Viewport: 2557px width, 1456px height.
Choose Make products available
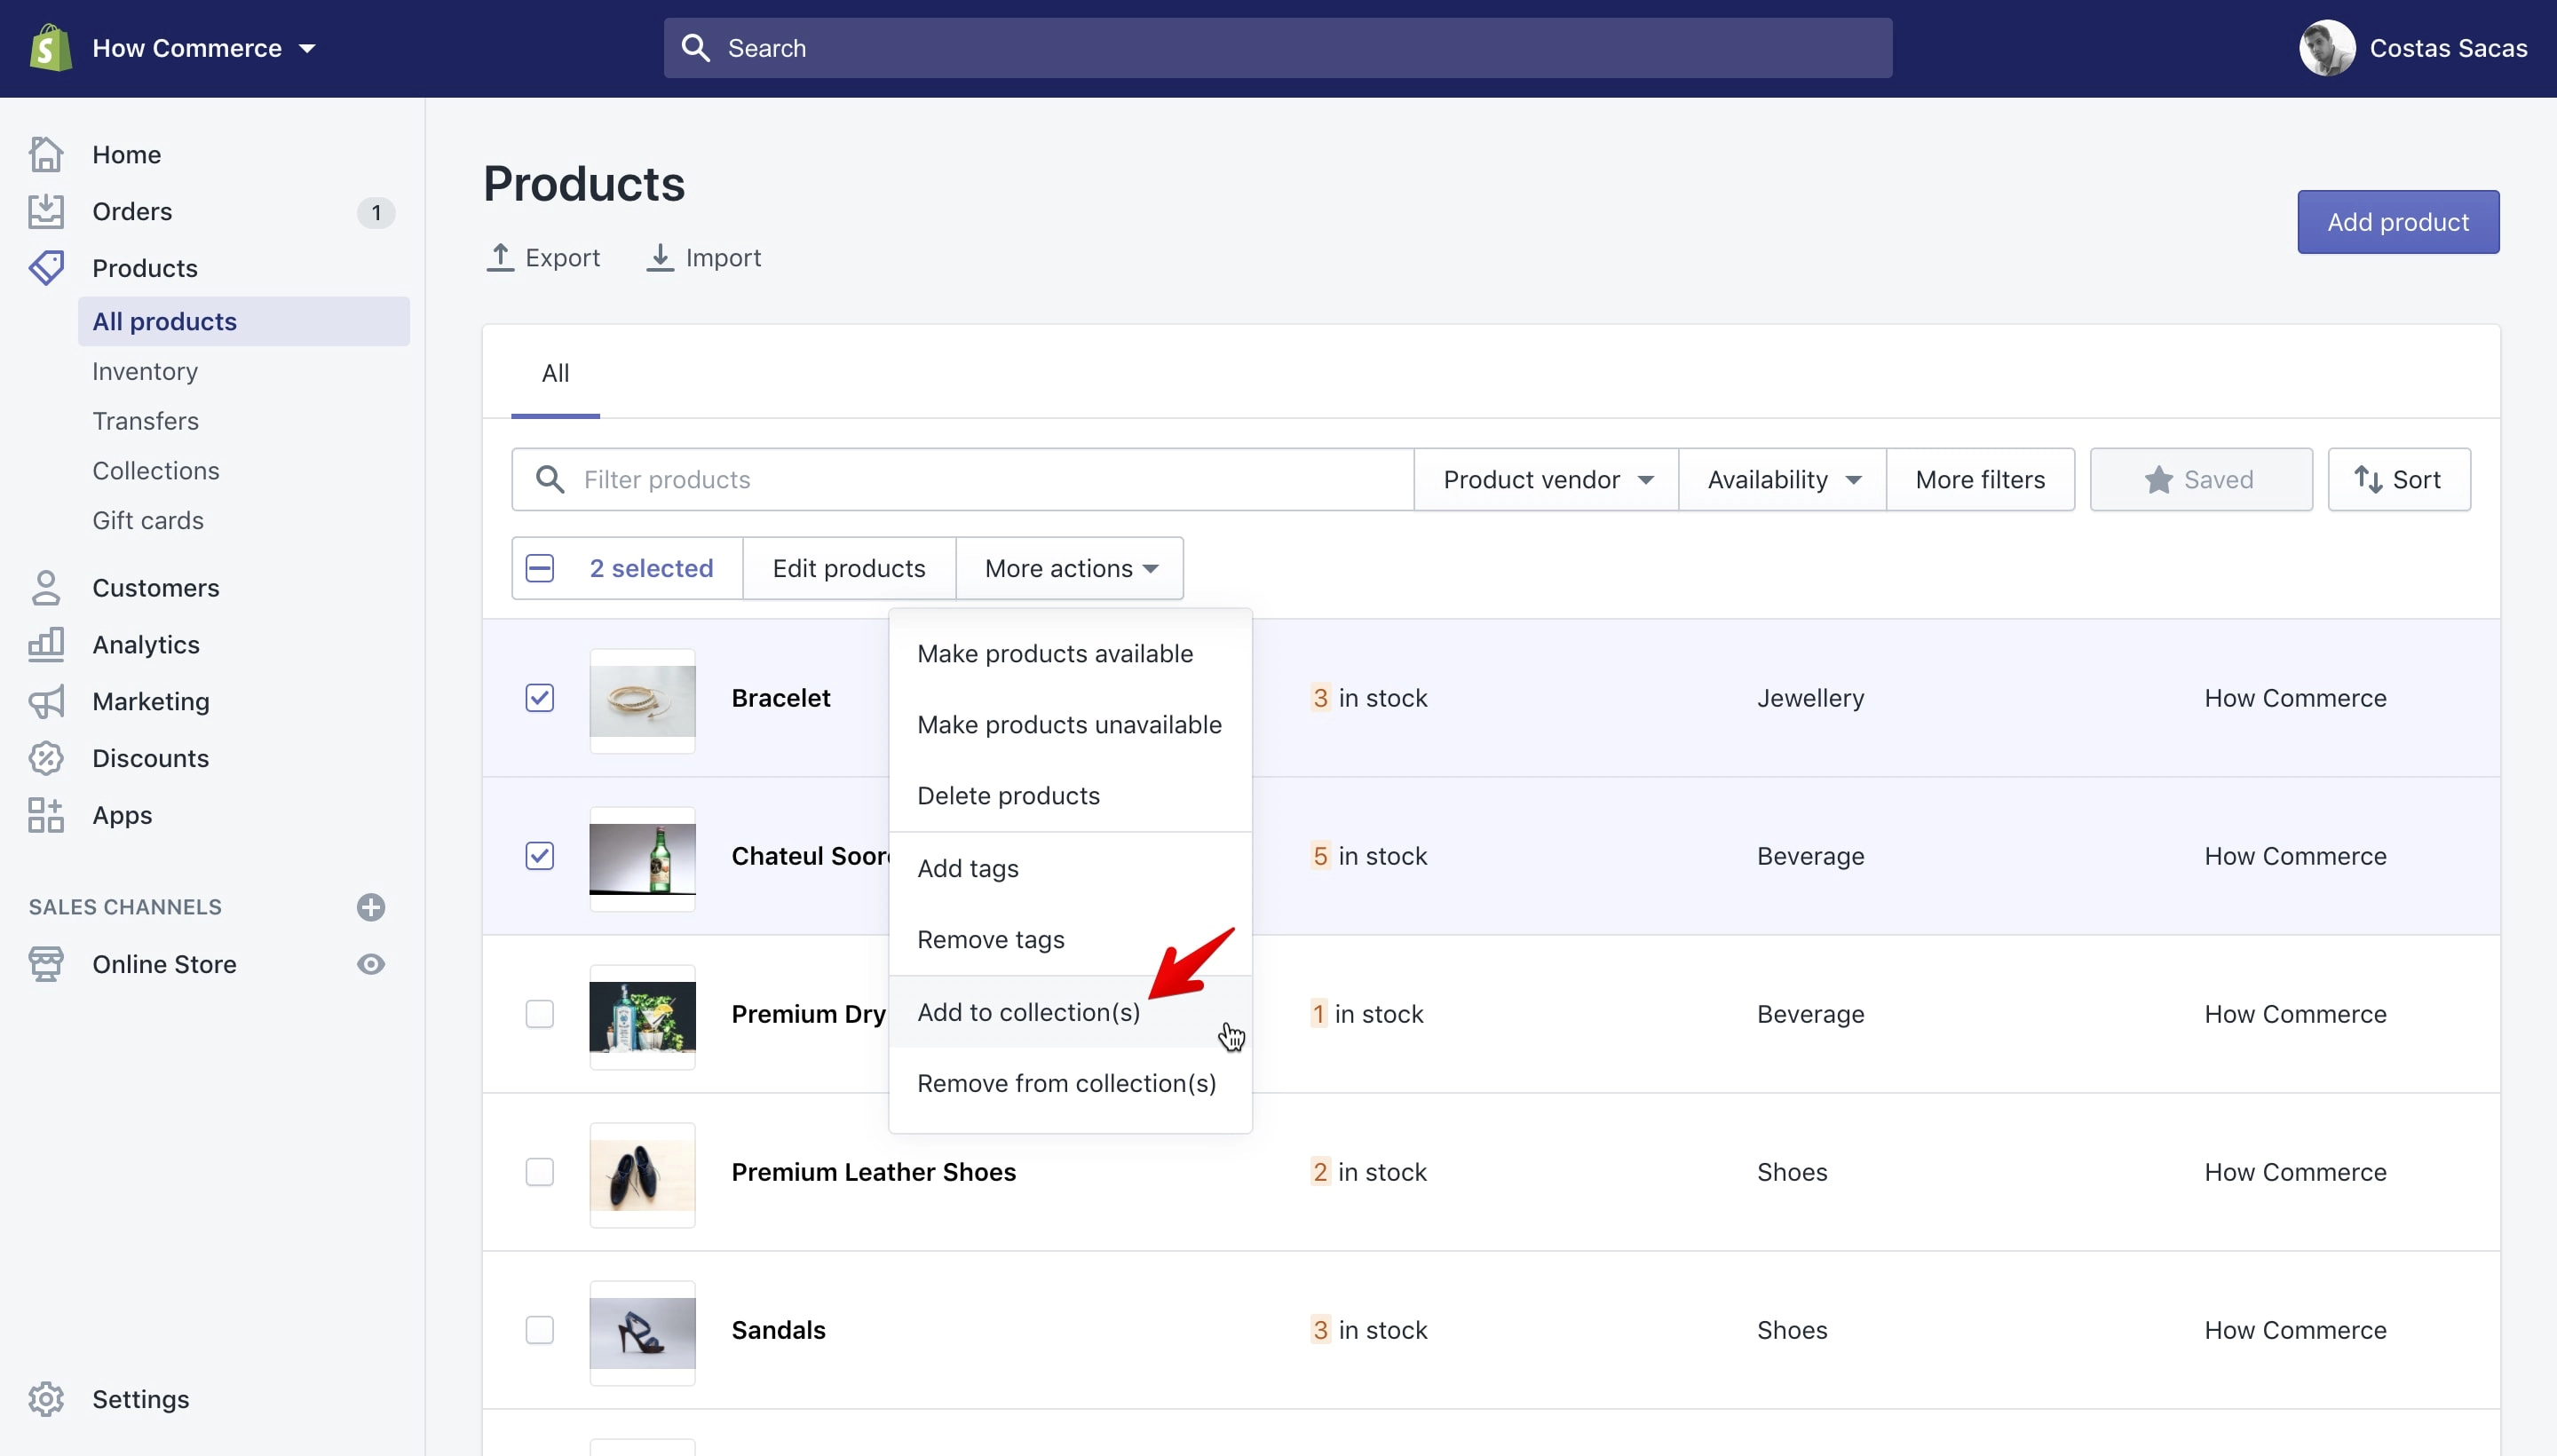click(x=1070, y=653)
